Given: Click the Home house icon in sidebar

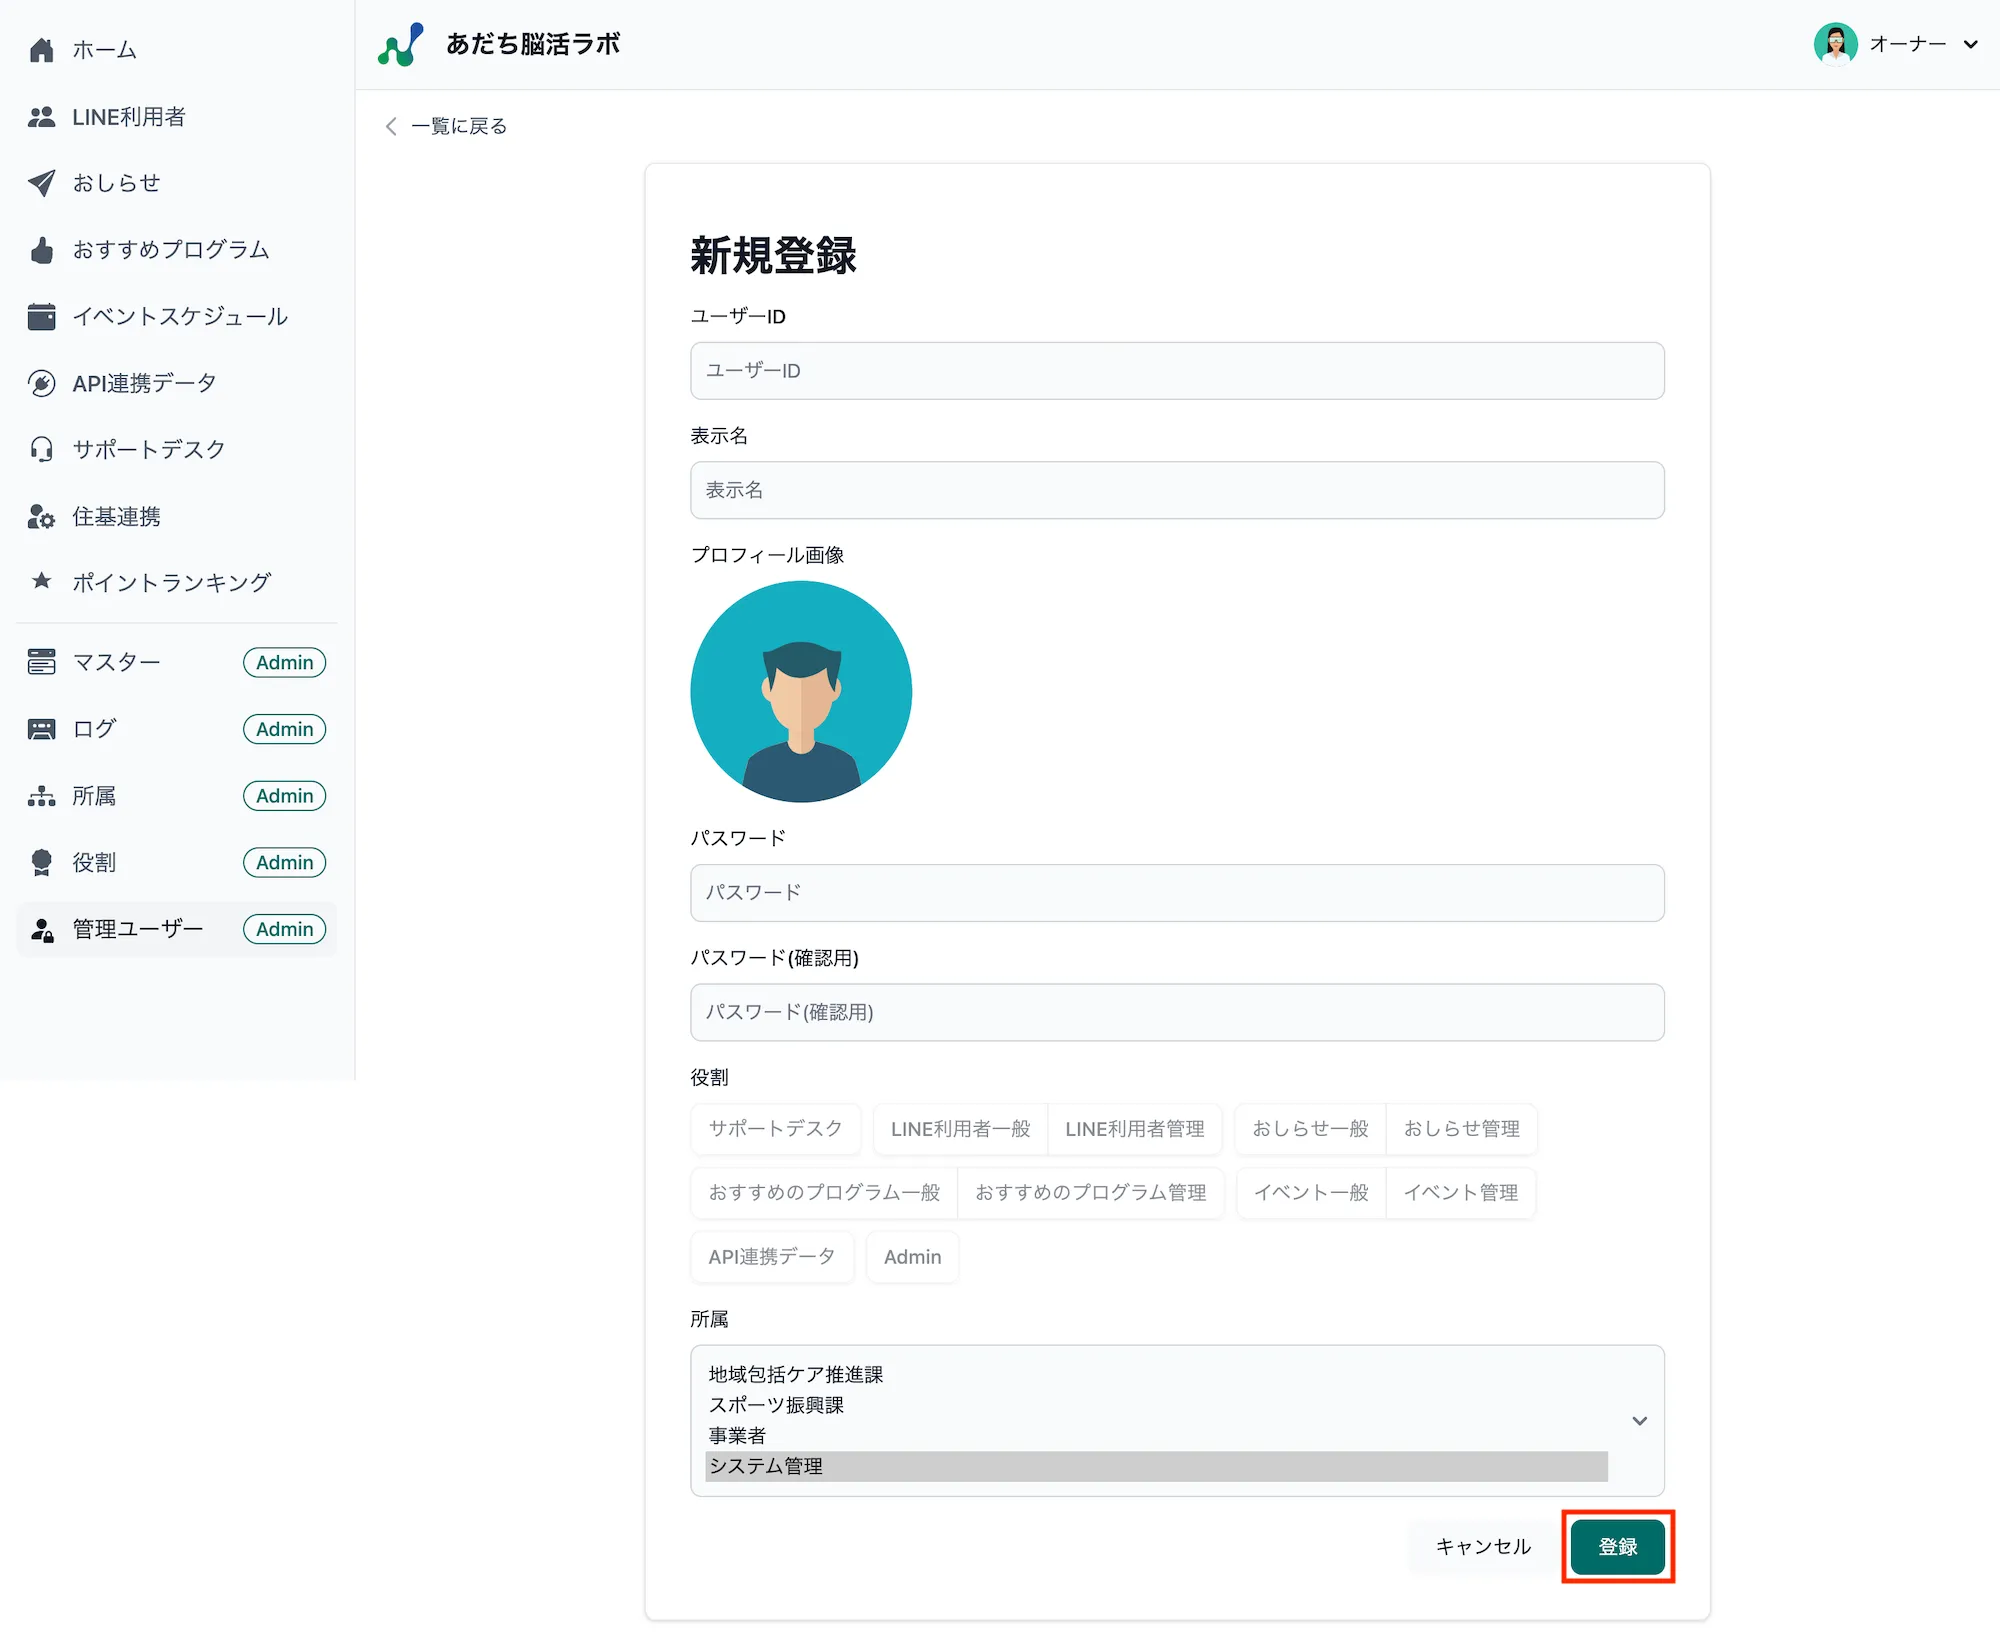Looking at the screenshot, I should [x=41, y=50].
